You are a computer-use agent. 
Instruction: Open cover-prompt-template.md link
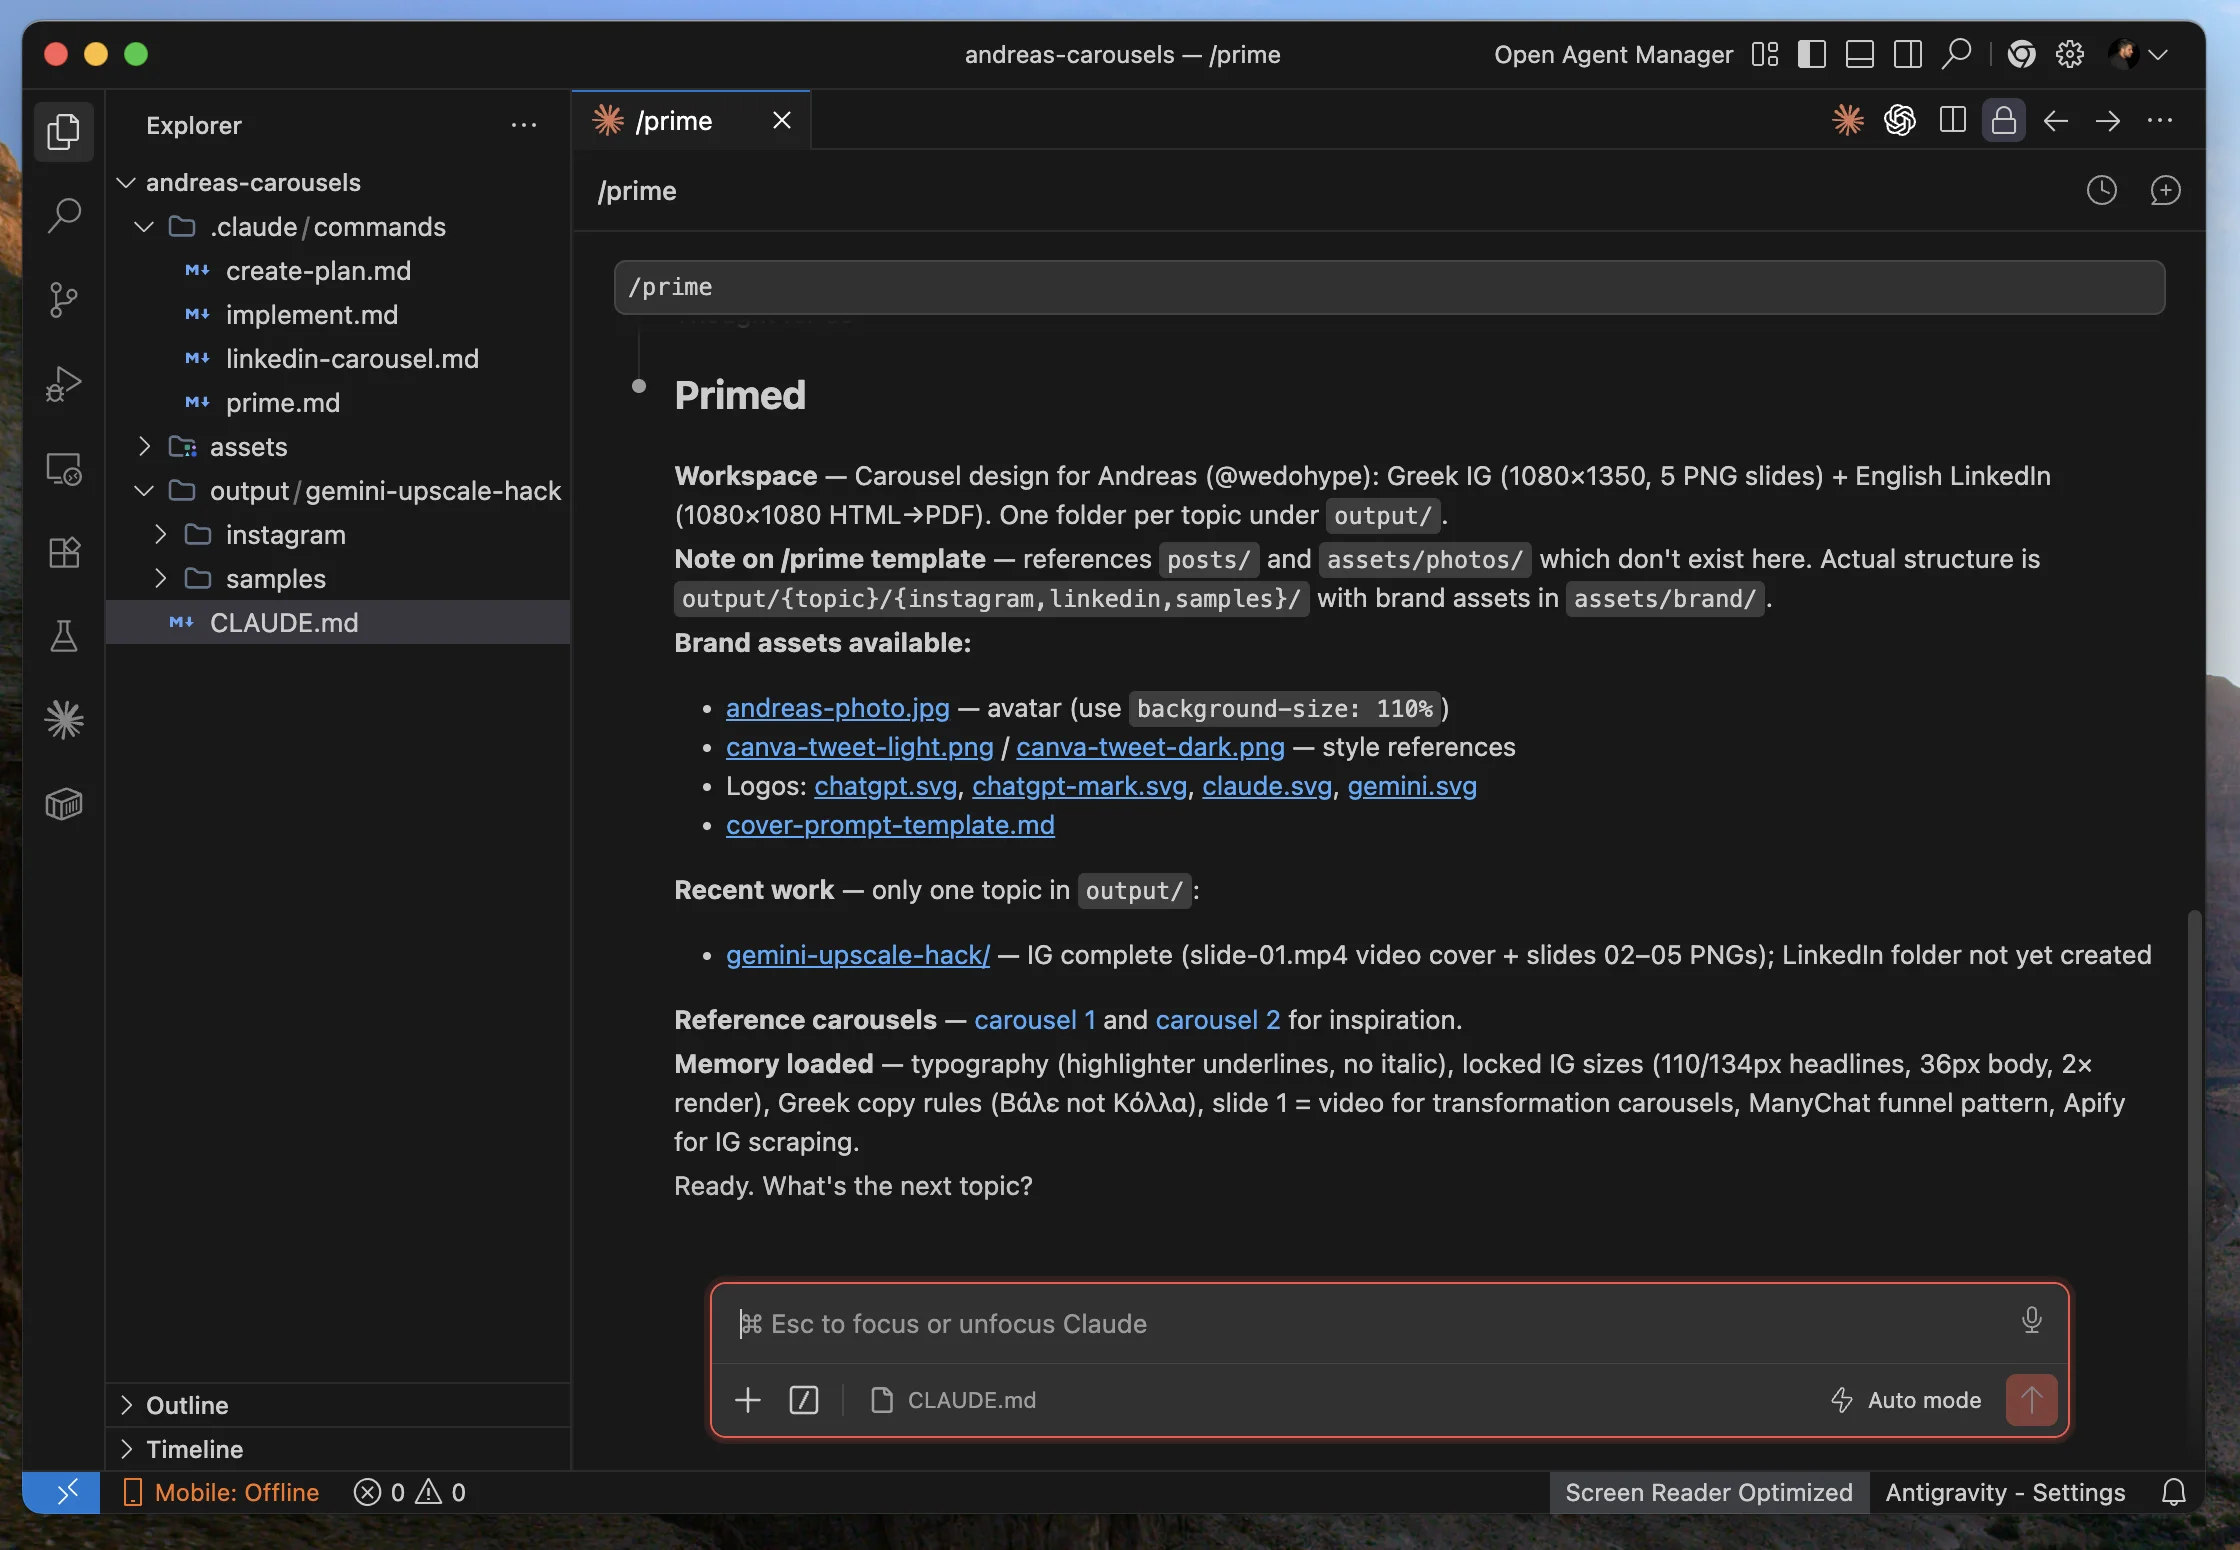[x=890, y=825]
